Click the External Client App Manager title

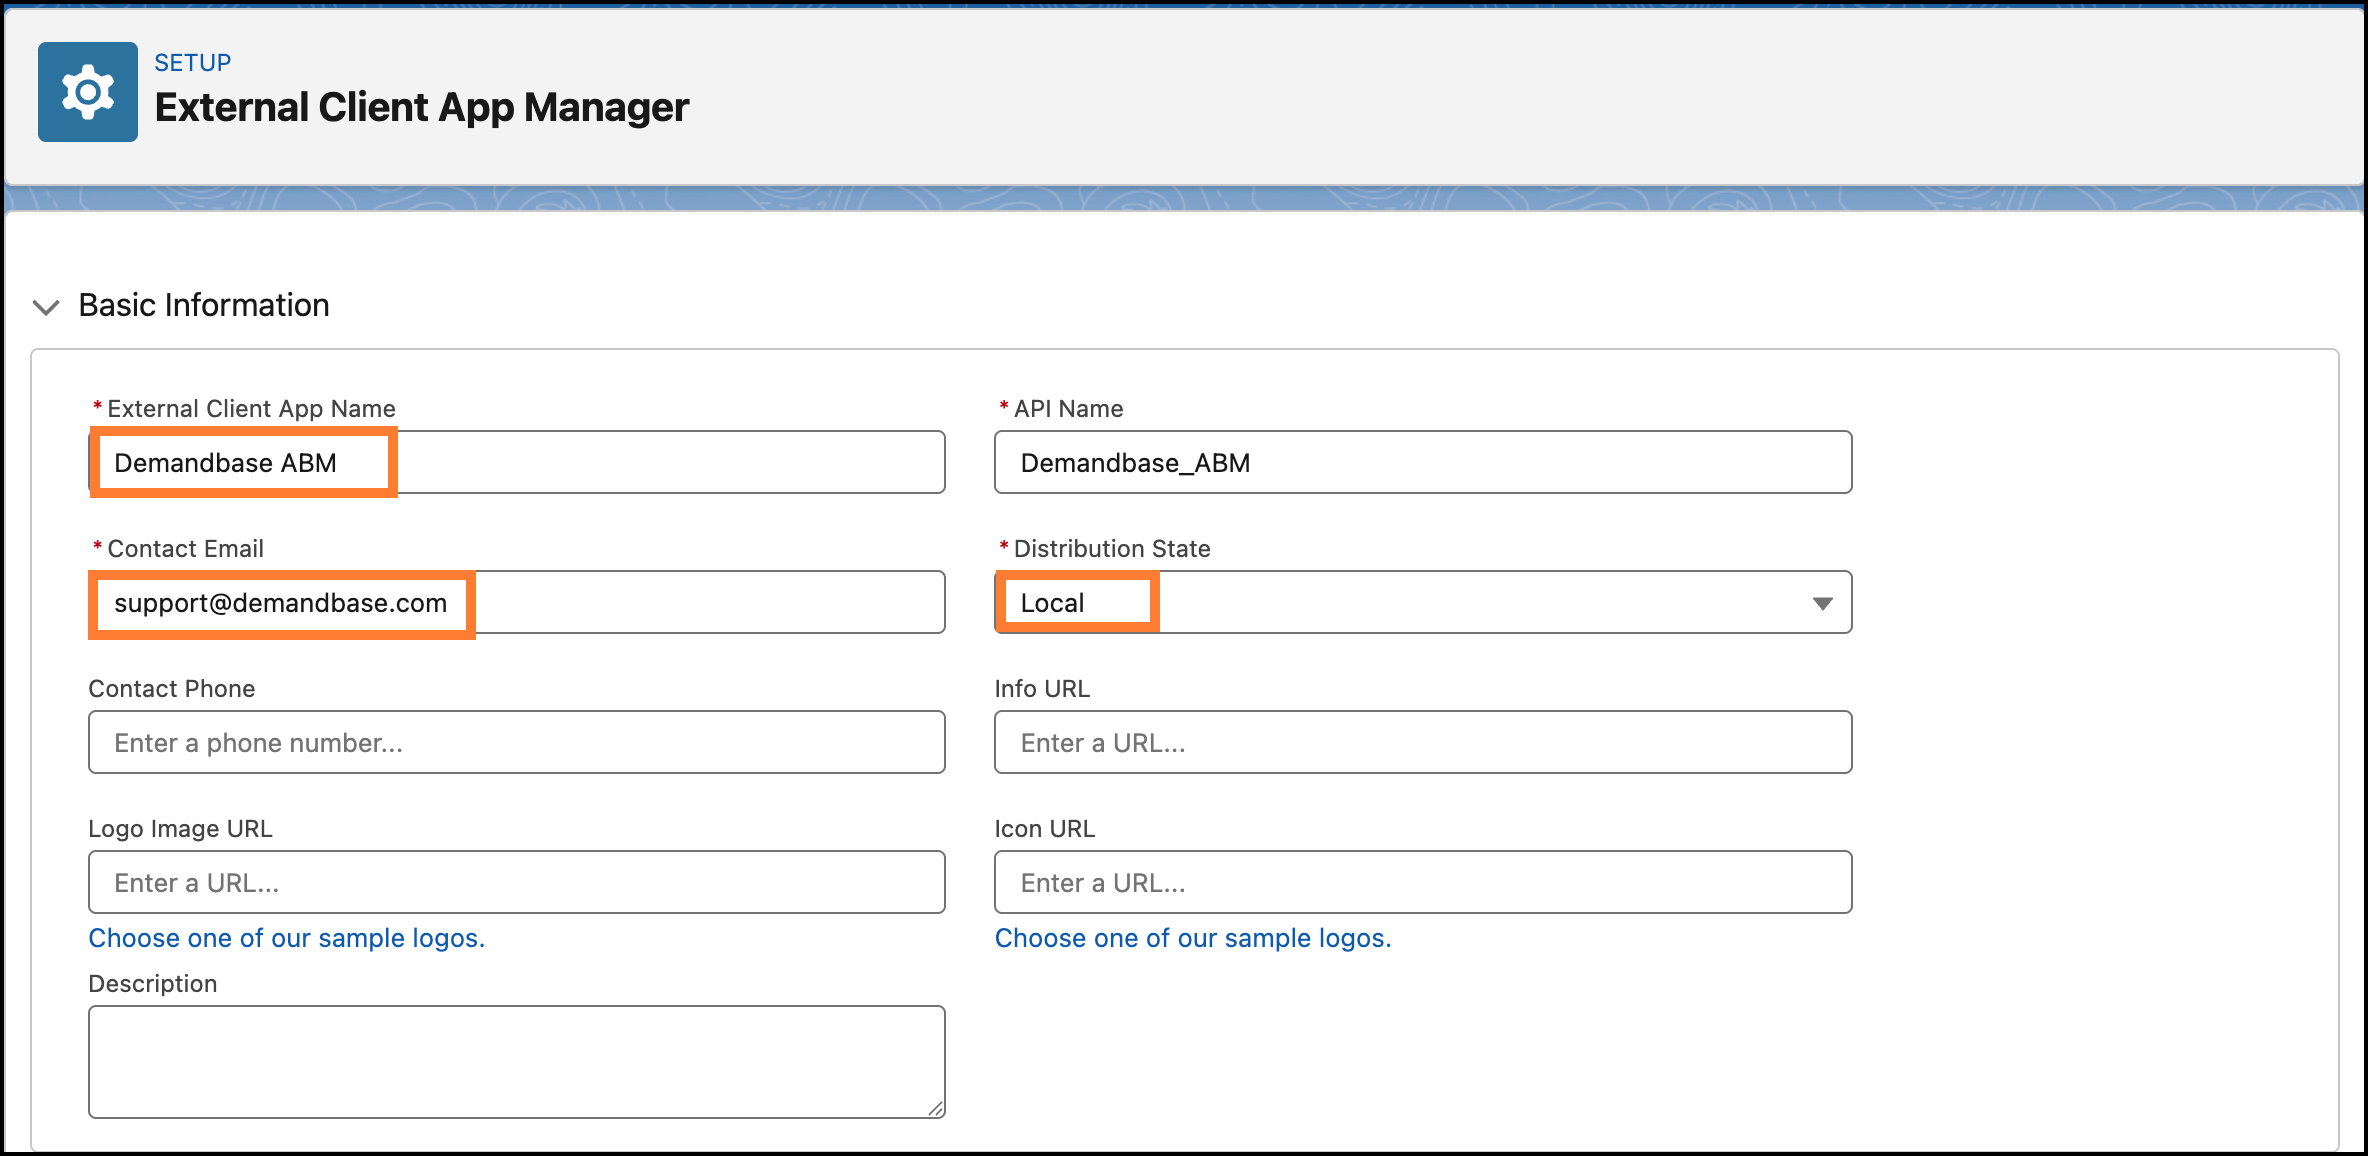pos(421,107)
